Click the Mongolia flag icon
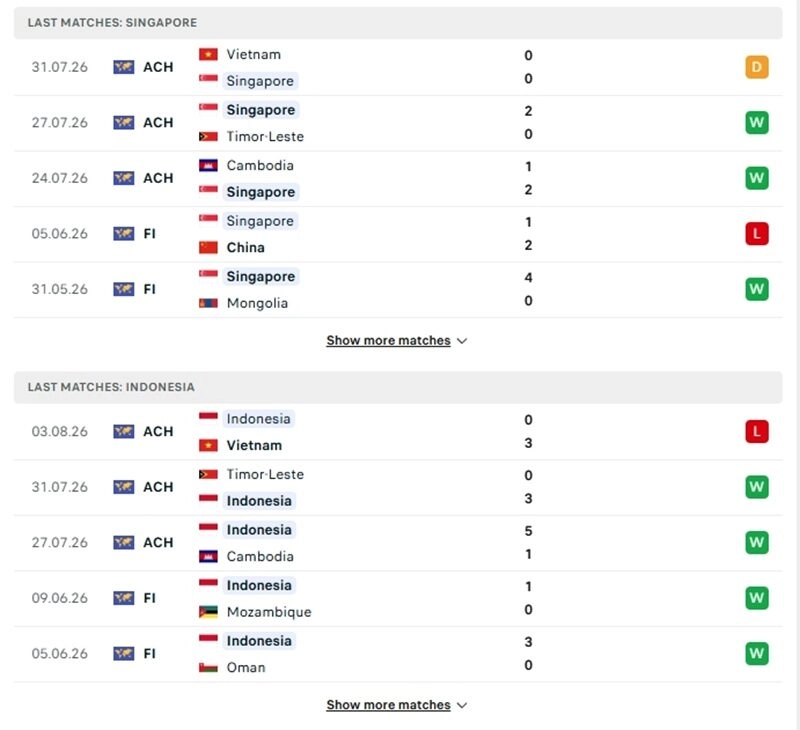 [x=208, y=303]
